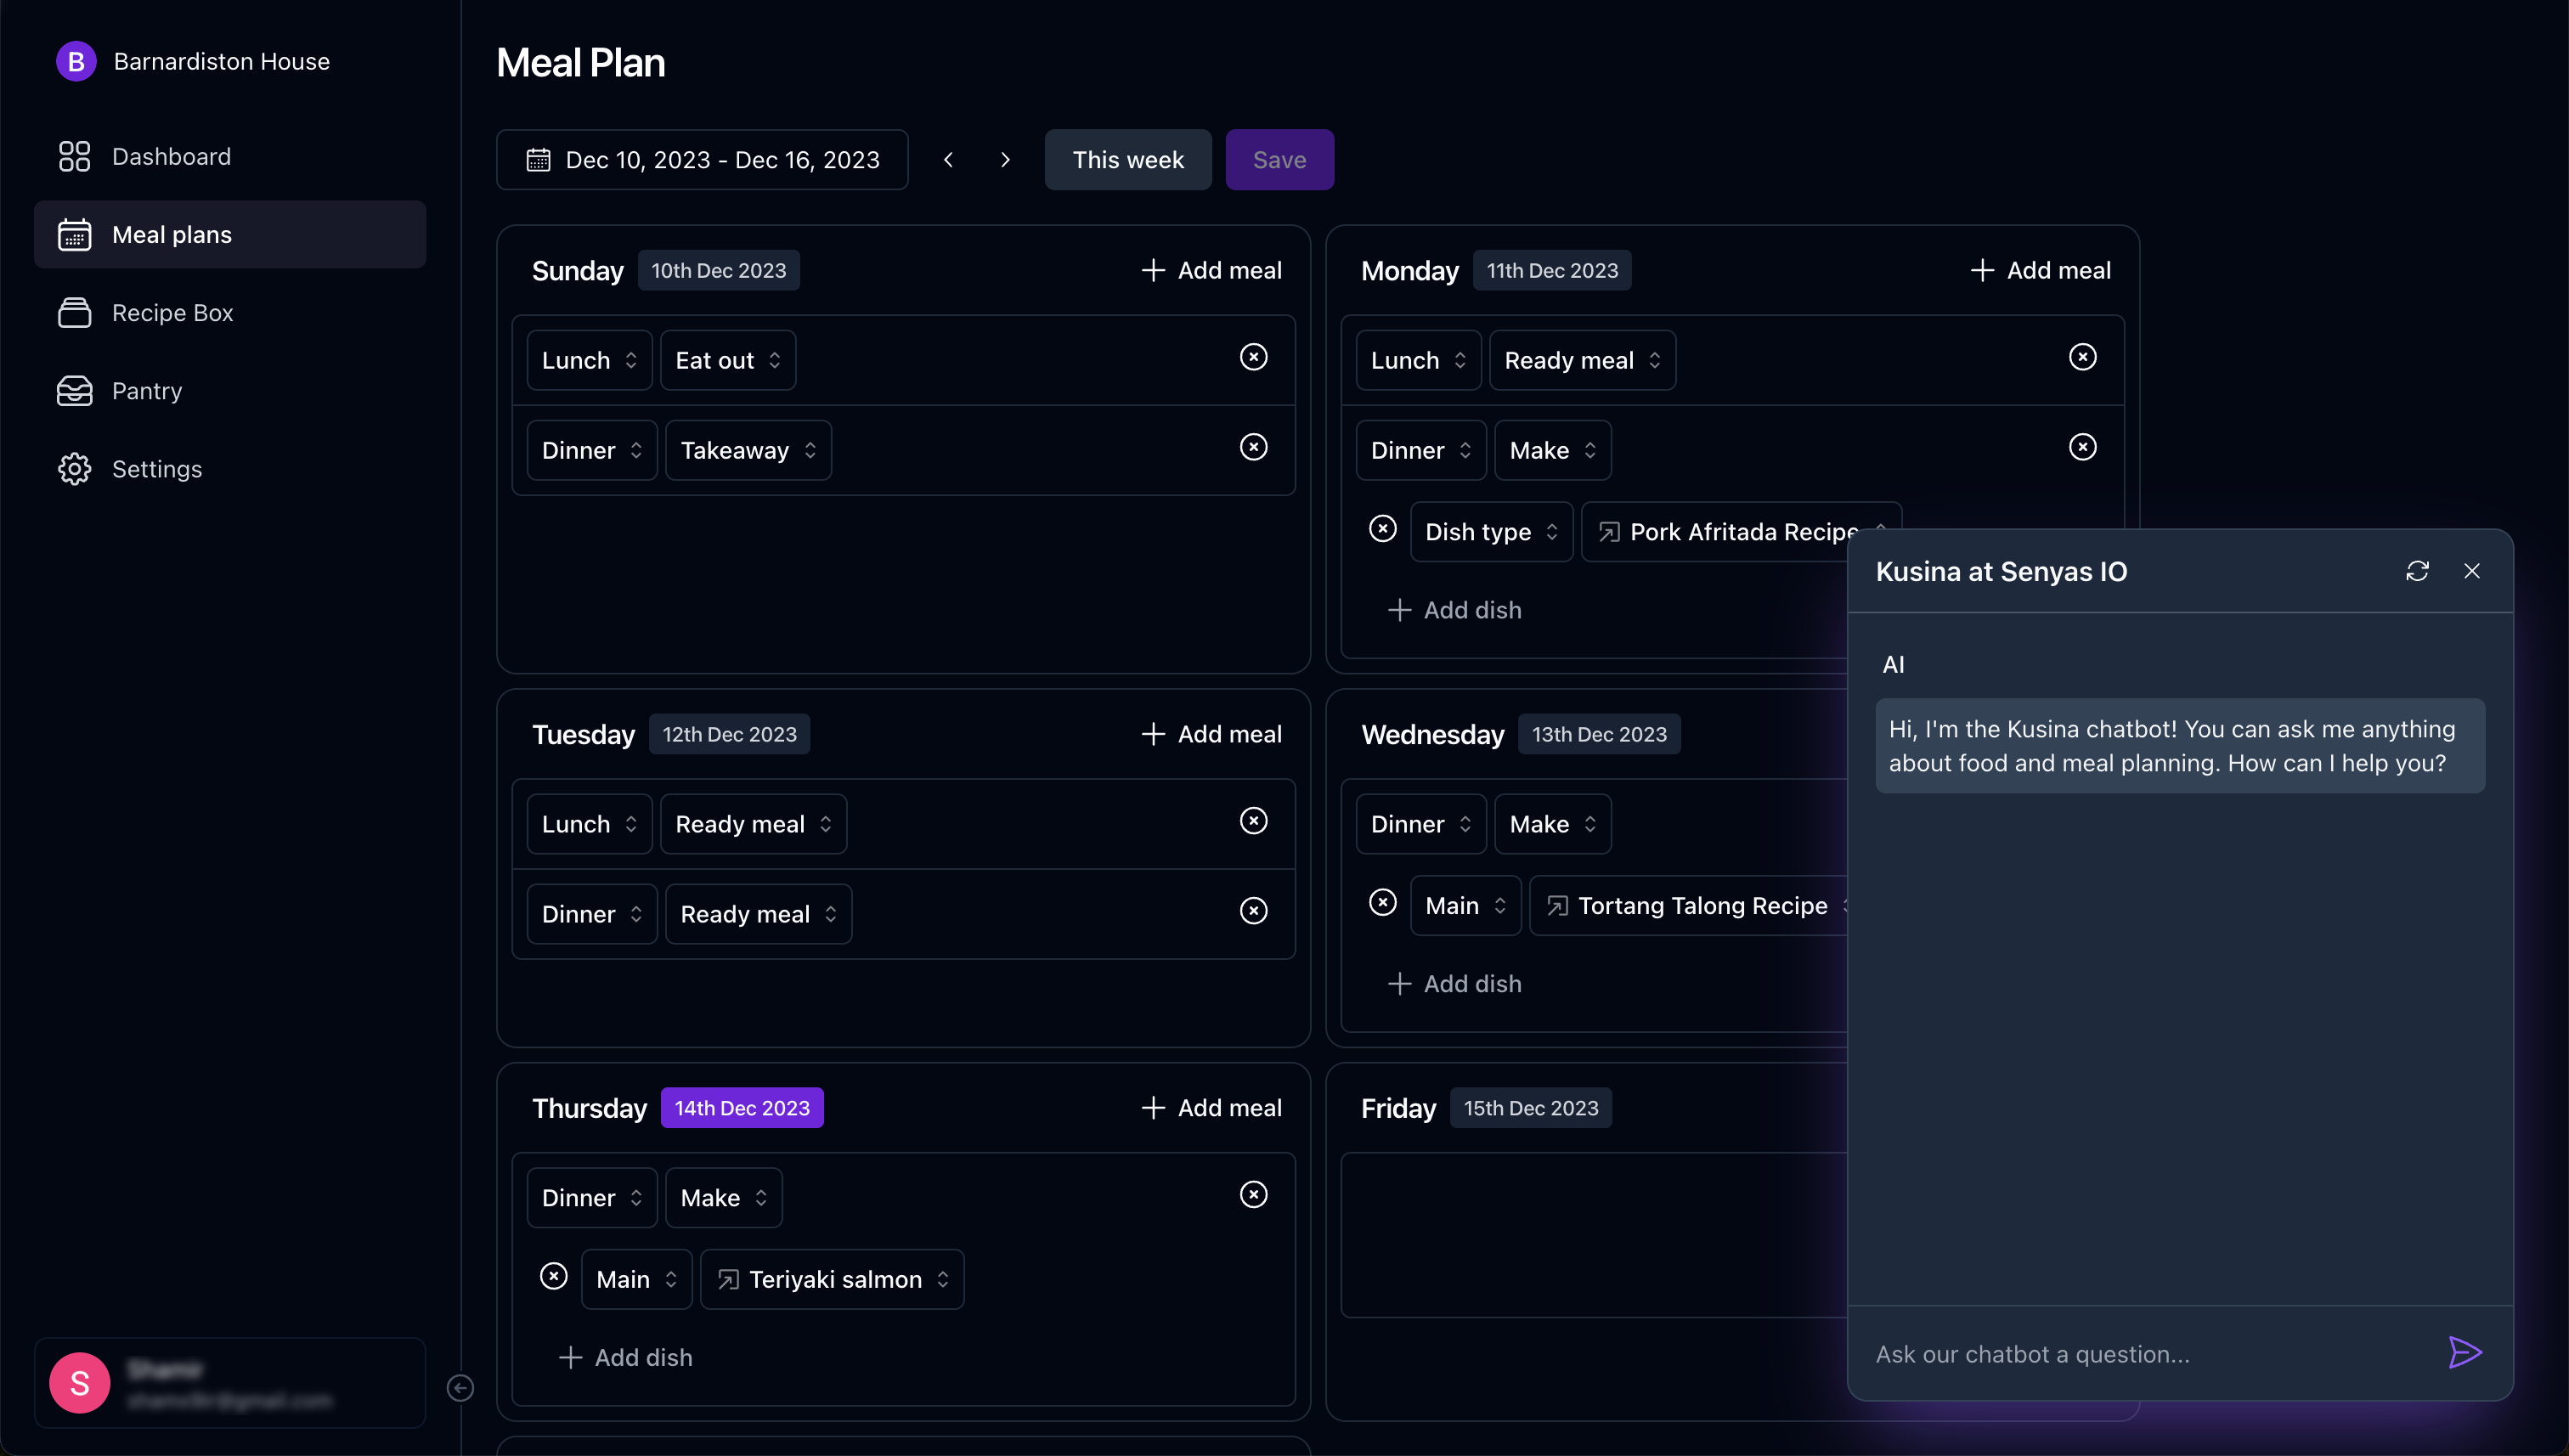Collapse the sidebar using the arrow icon

click(460, 1388)
